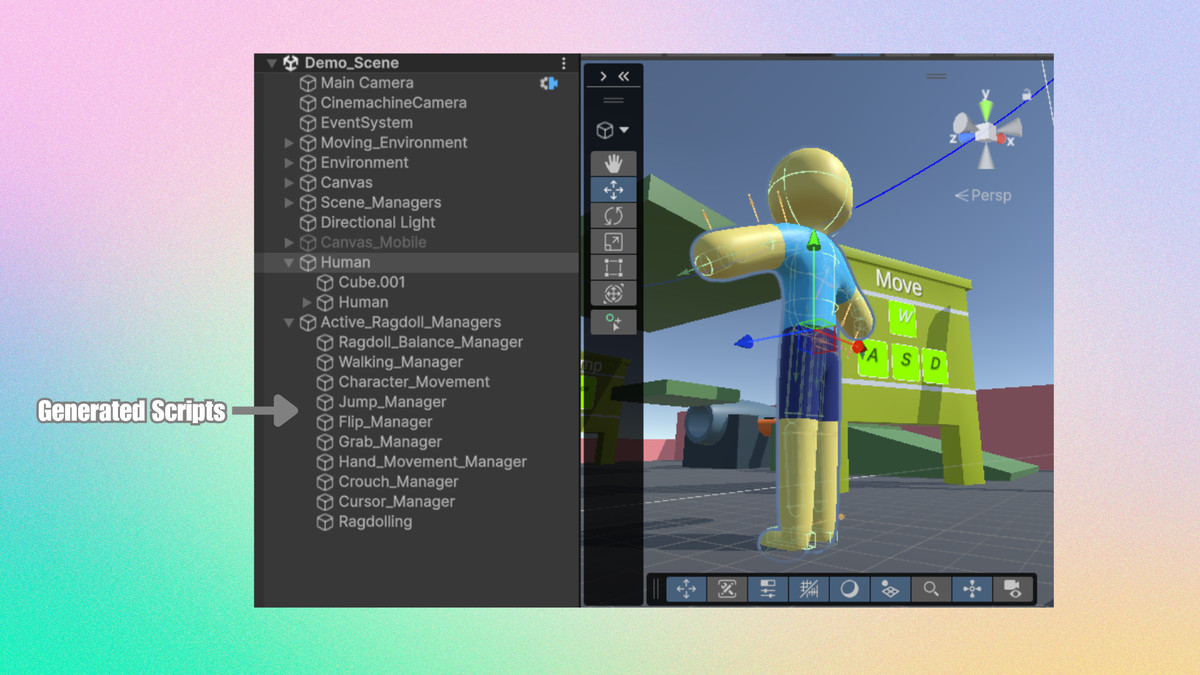Screen dimensions: 1200x675
Task: Click the gizmos icon in the bottom toolbar
Action: [x=970, y=589]
